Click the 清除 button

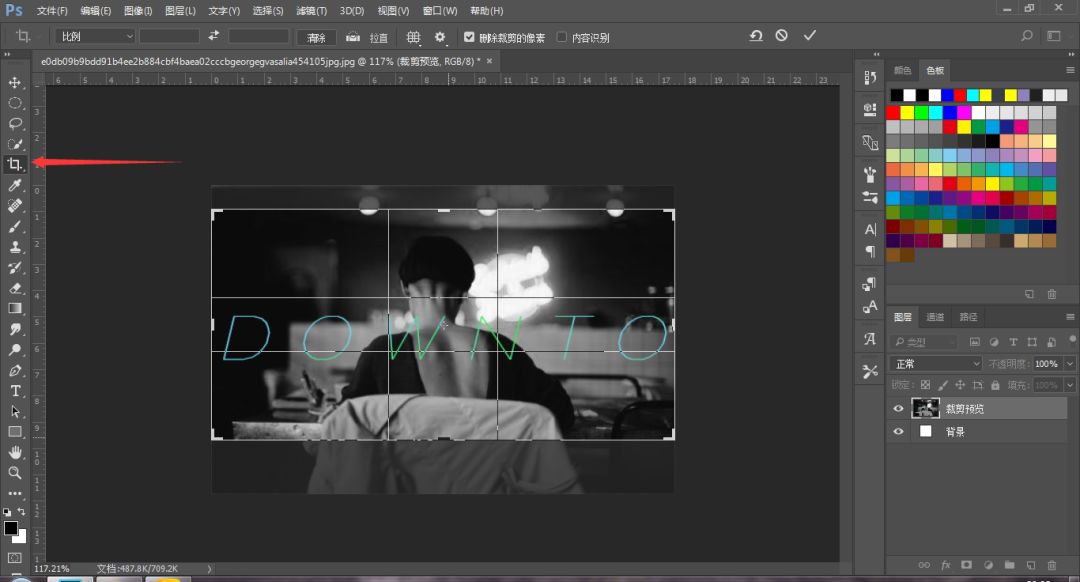[x=316, y=37]
